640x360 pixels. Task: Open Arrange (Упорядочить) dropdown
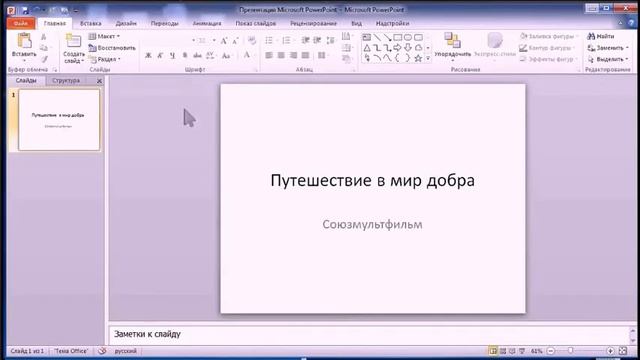click(x=452, y=47)
